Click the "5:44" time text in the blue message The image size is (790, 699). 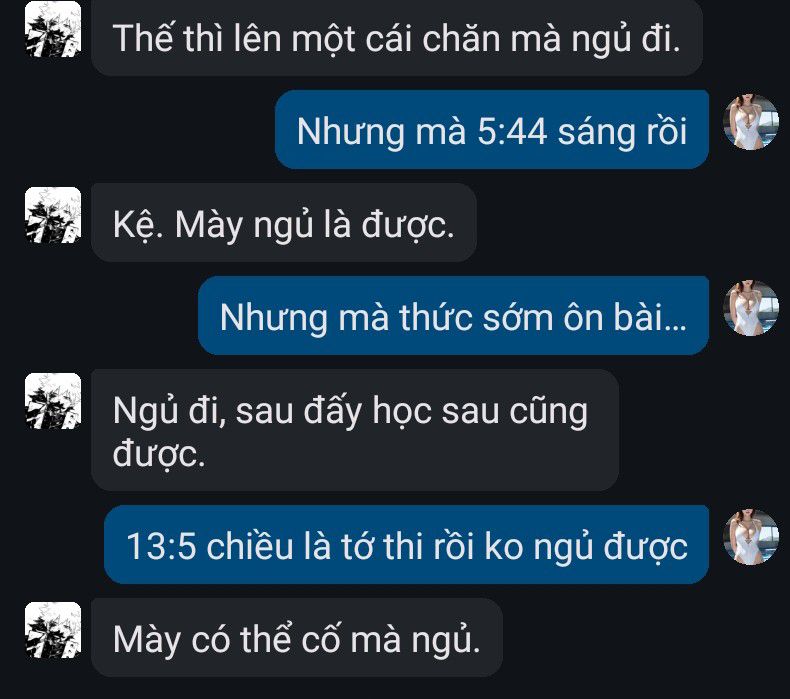(512, 132)
